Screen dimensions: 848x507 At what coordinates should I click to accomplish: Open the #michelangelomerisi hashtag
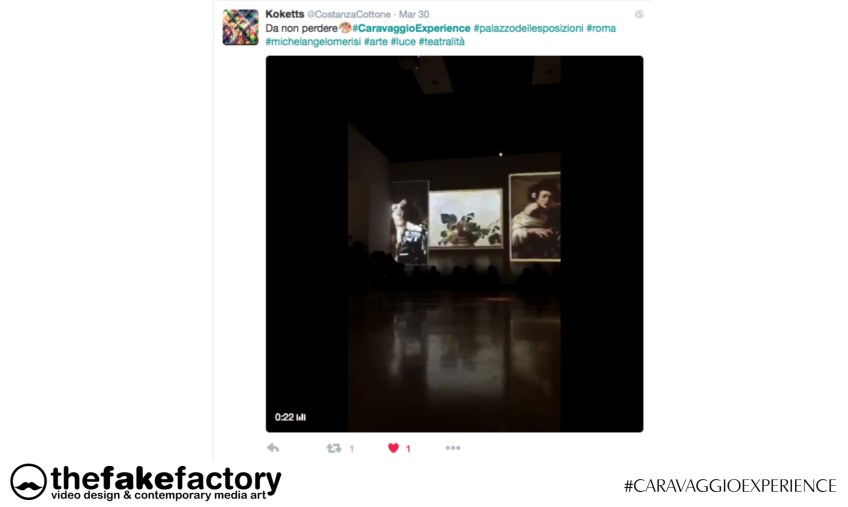tap(313, 42)
